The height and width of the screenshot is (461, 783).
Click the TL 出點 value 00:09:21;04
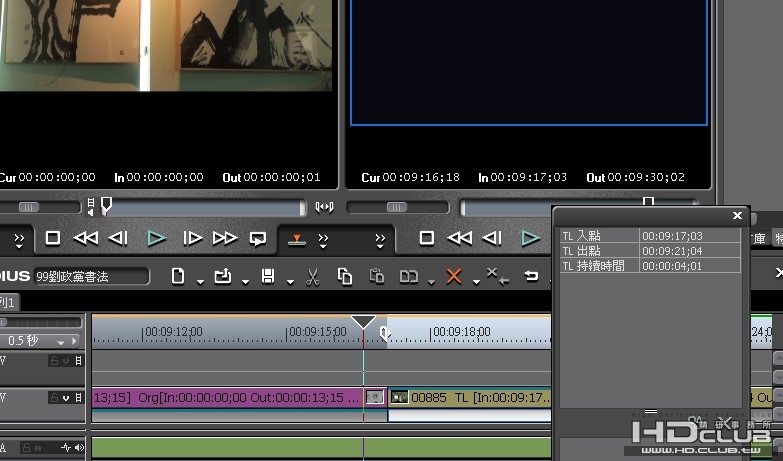pos(672,251)
